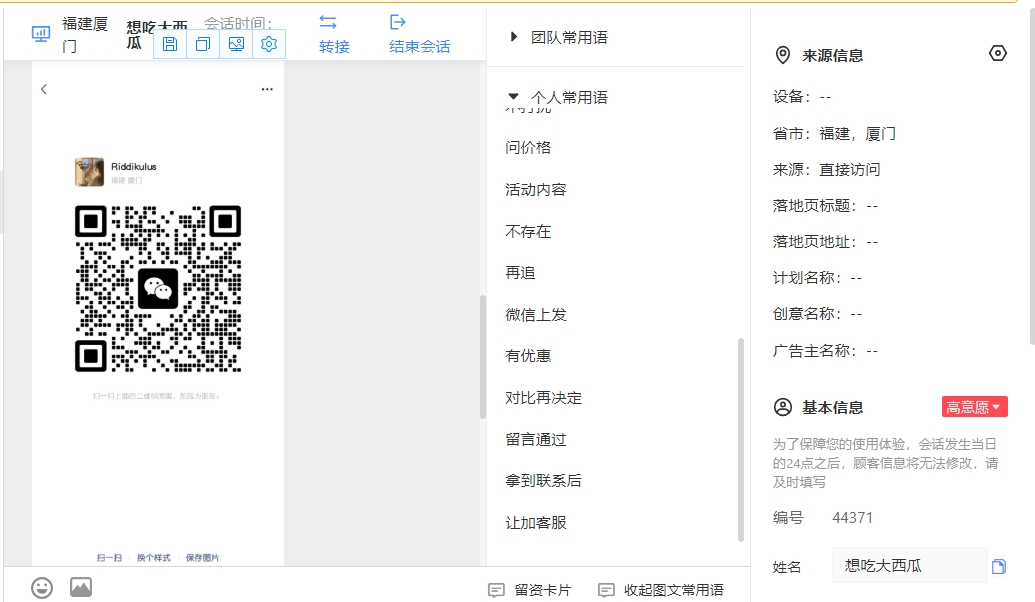Open the WeChat QR code image
The height and width of the screenshot is (602, 1035).
[158, 288]
